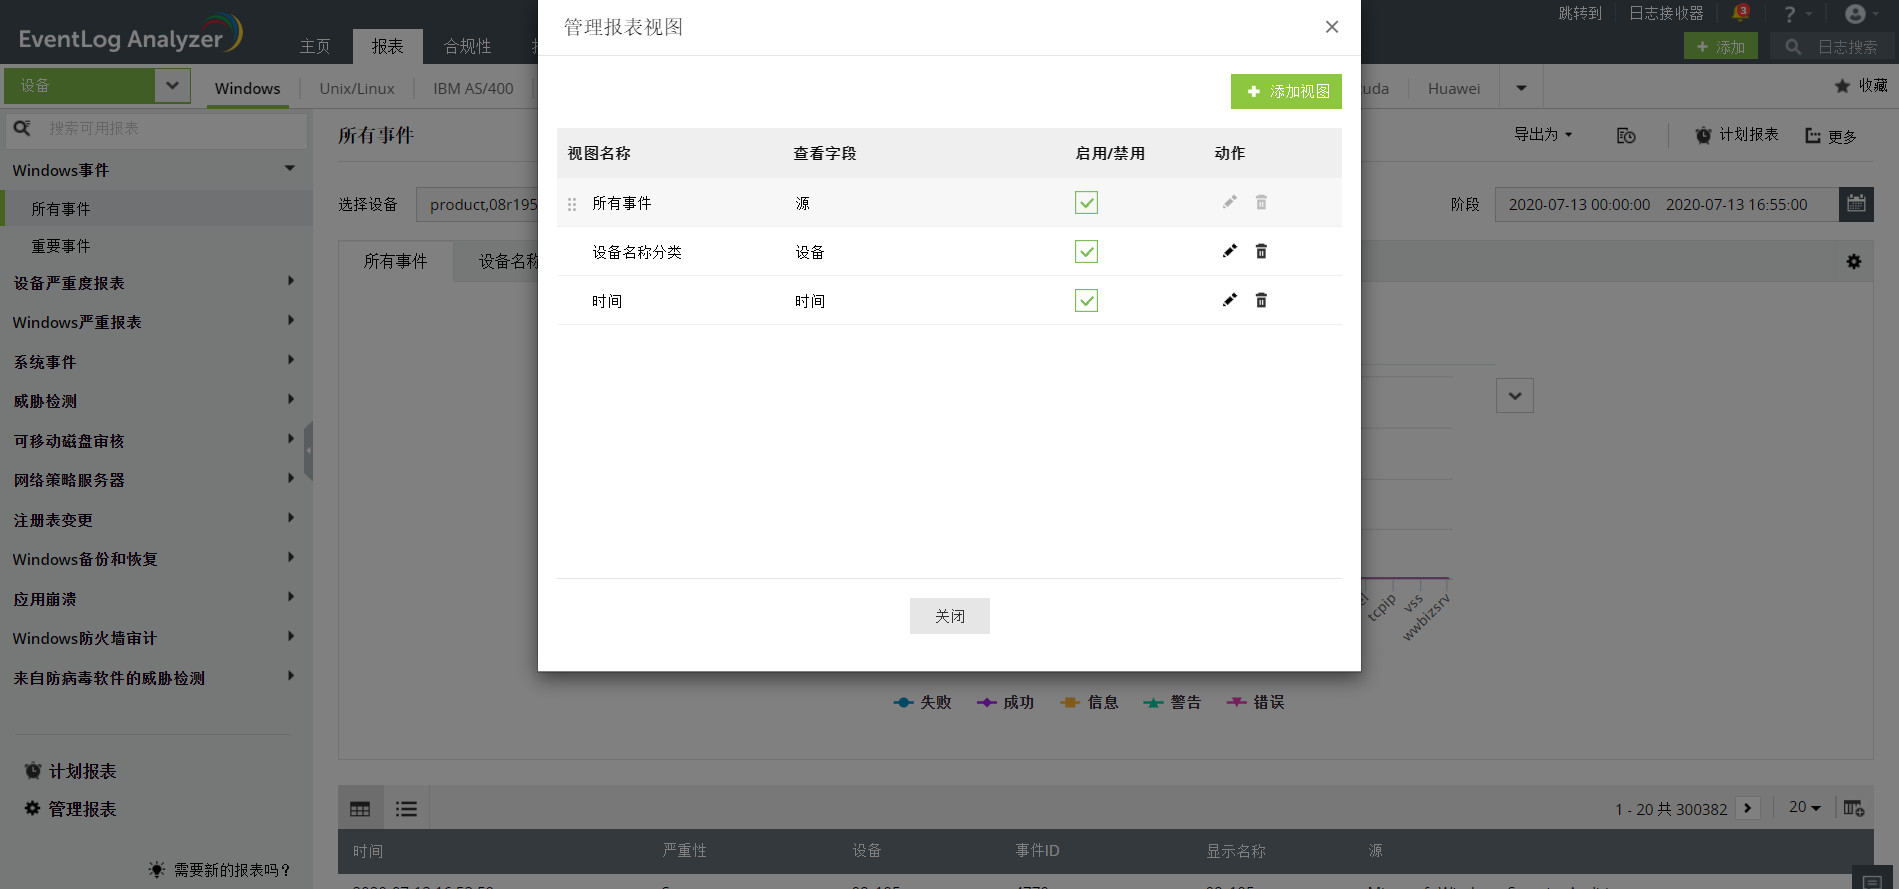Toggle the 设备名称分类 view enable checkbox
Viewport: 1899px width, 889px height.
(1086, 252)
